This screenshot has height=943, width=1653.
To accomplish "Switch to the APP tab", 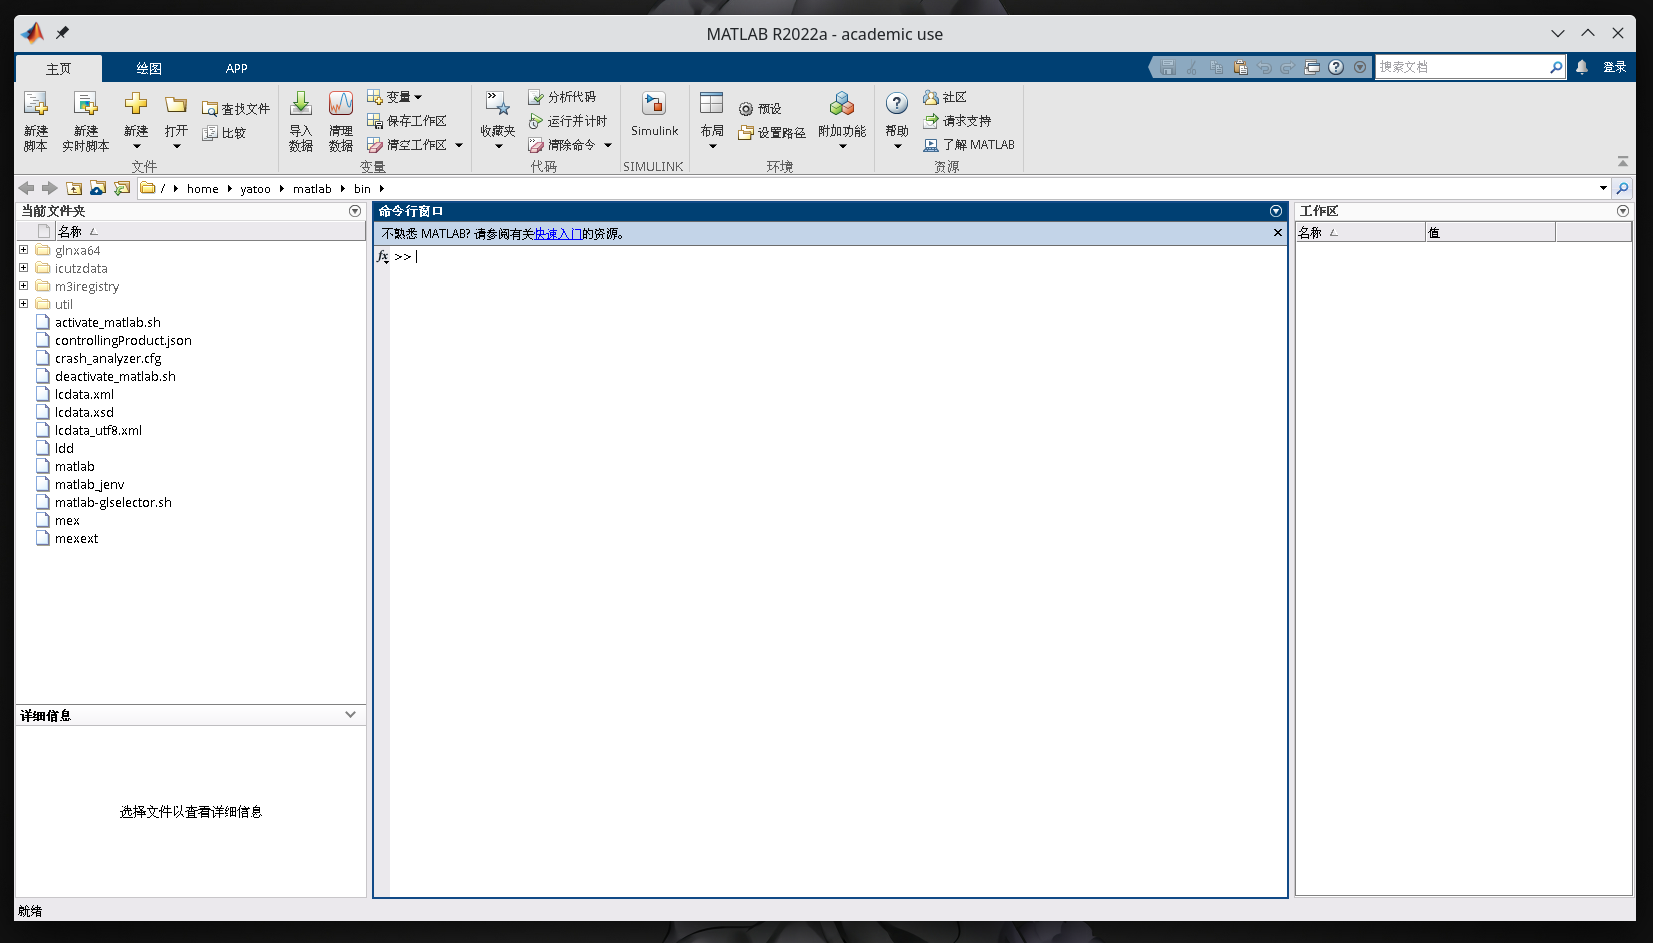I will tap(237, 69).
